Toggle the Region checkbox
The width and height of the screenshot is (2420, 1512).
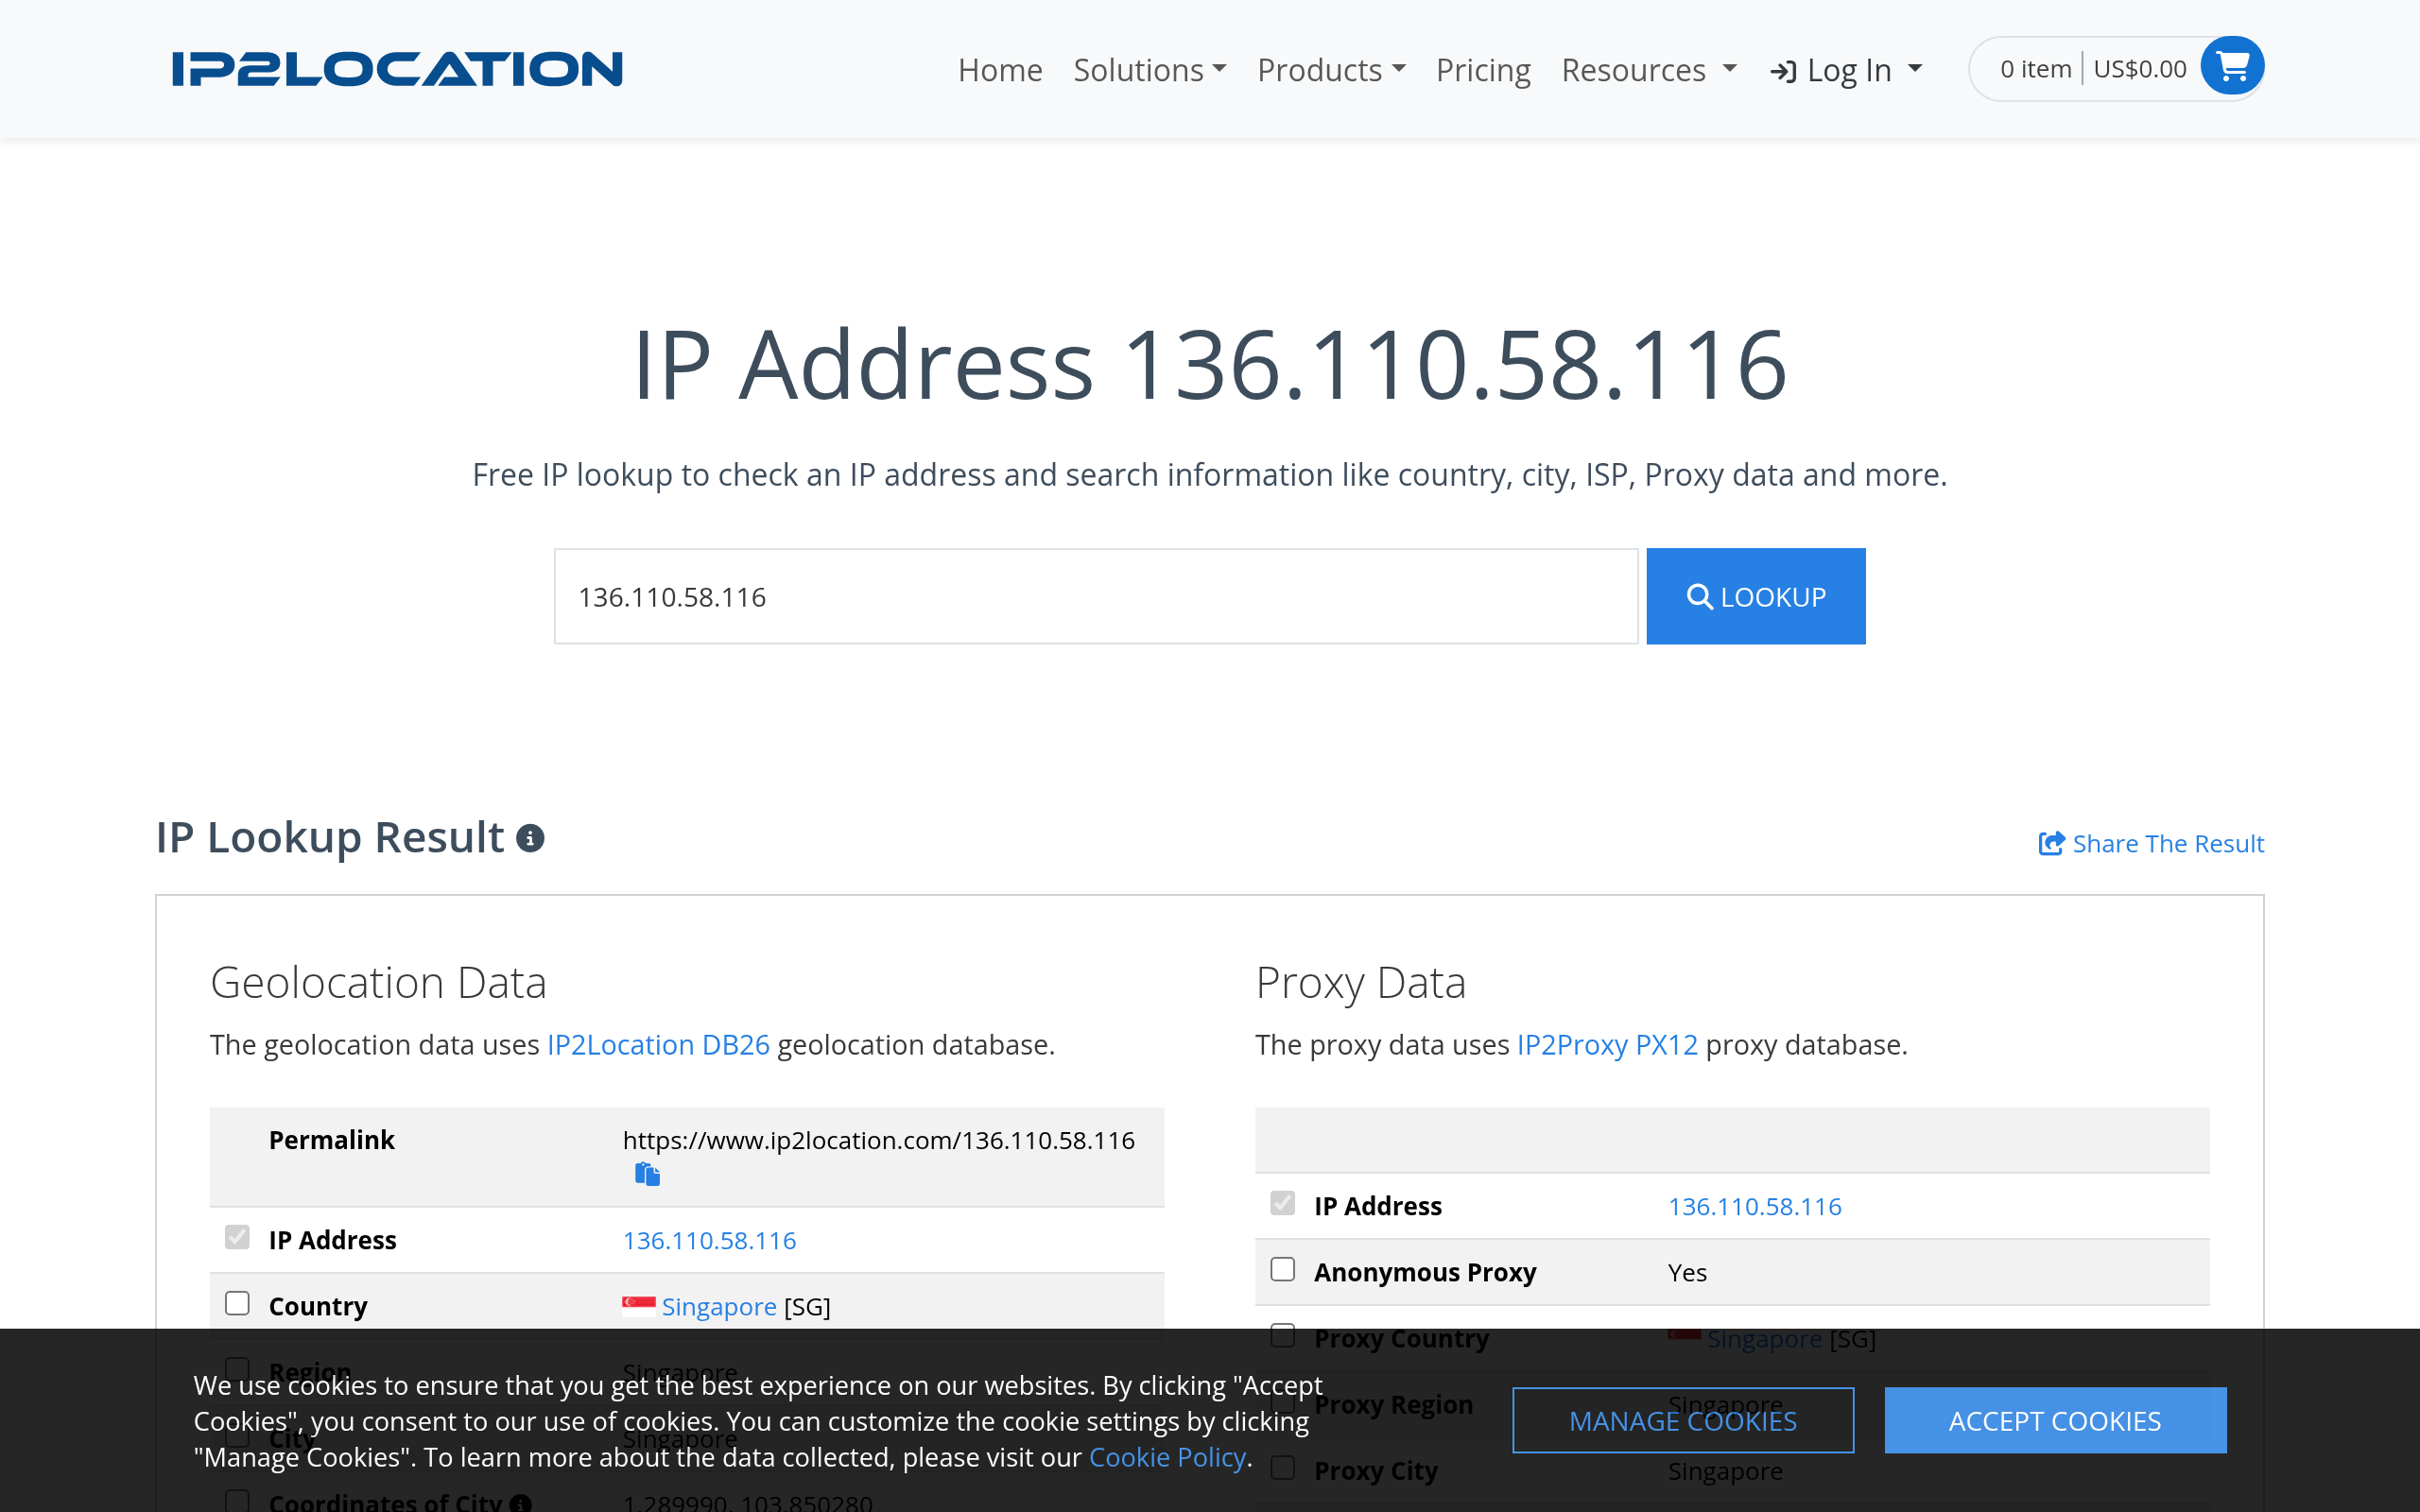[237, 1369]
